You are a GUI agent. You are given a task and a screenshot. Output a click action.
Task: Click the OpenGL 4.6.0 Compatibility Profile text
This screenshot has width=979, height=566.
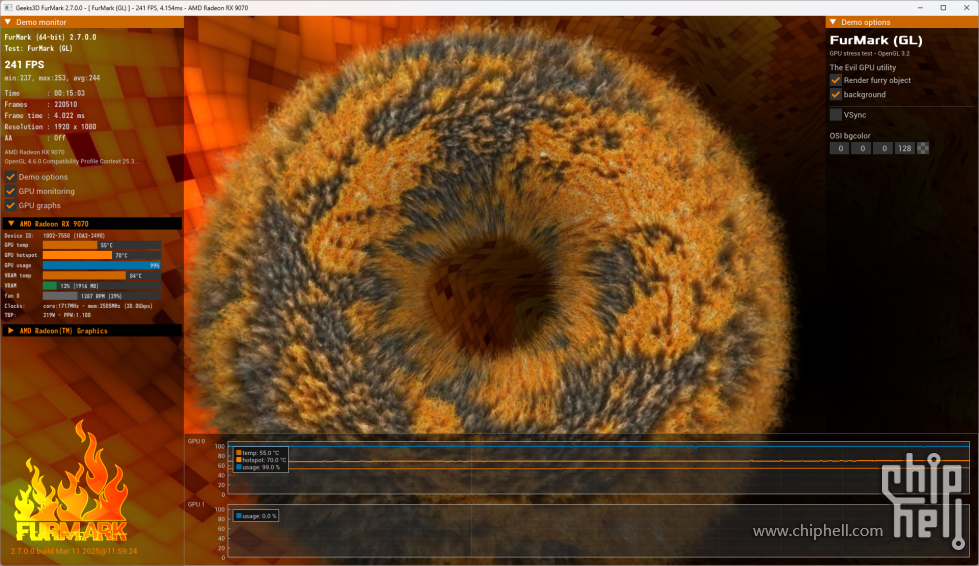click(72, 162)
